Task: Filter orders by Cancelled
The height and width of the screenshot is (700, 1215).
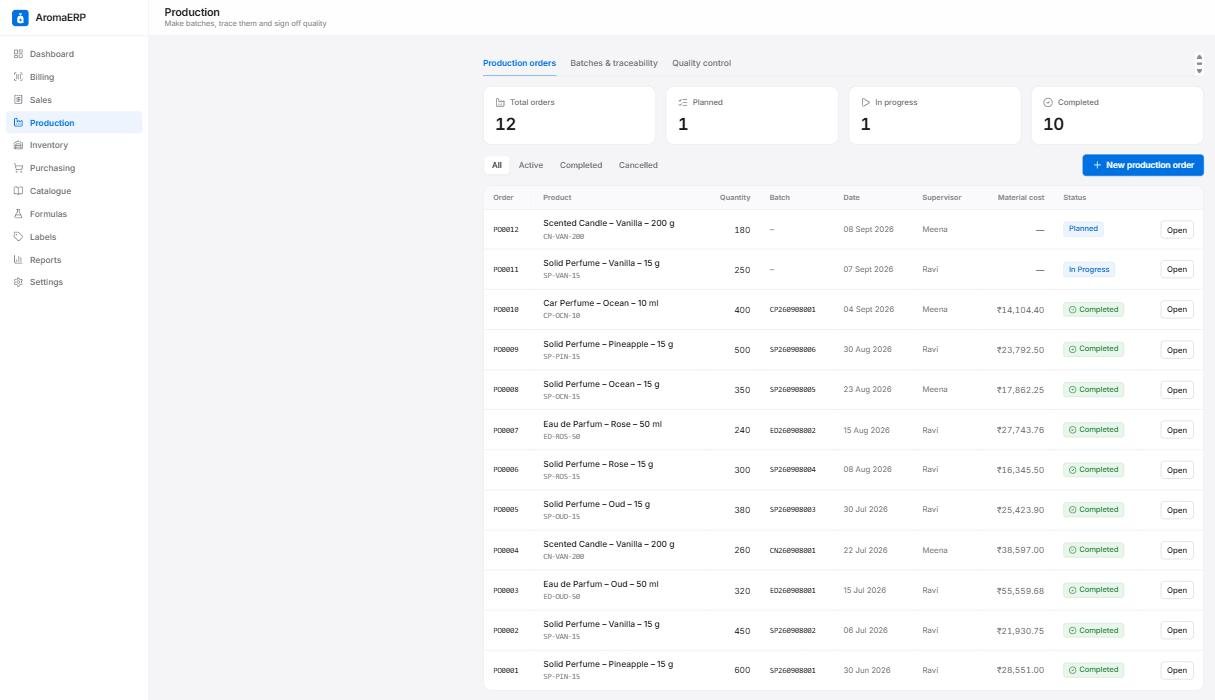Action: (638, 165)
